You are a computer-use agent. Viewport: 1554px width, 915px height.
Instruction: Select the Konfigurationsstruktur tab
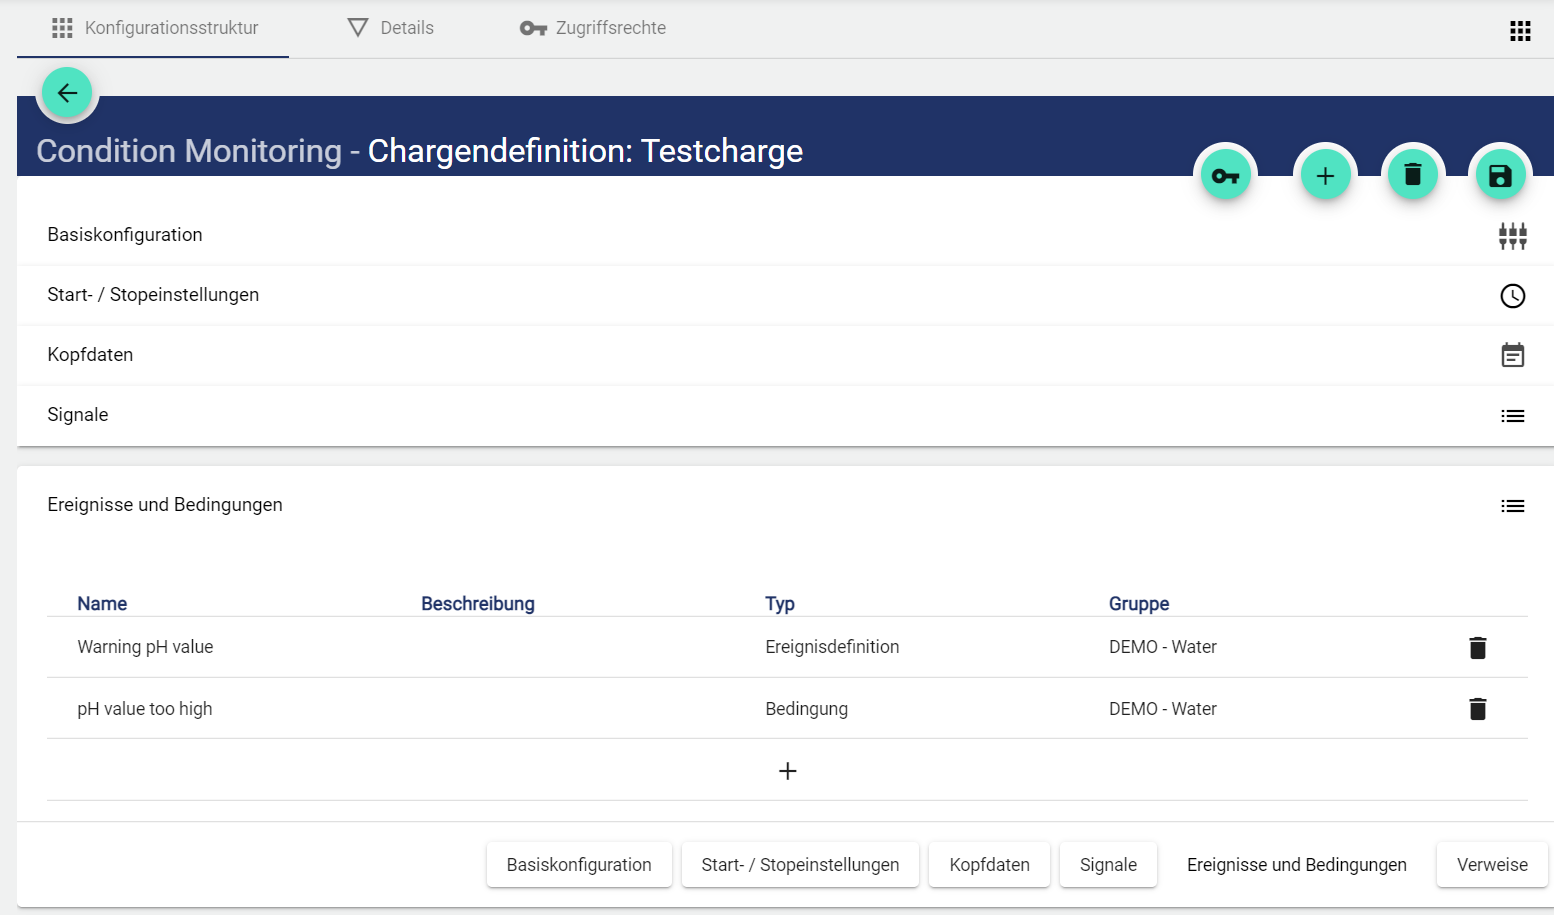(155, 28)
